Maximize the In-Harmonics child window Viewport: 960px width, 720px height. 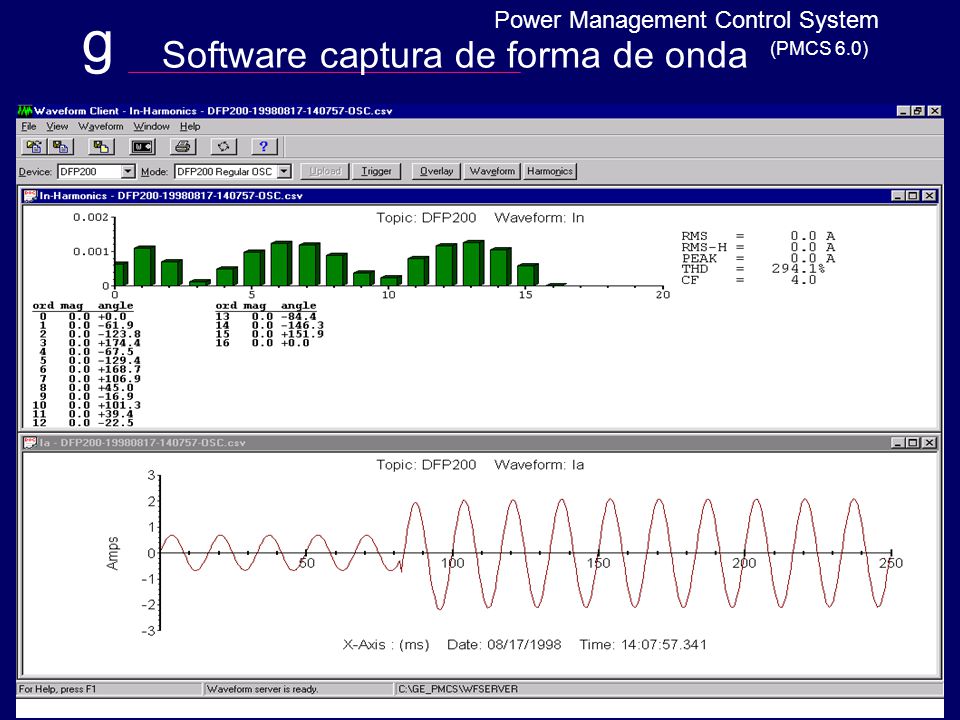click(912, 196)
